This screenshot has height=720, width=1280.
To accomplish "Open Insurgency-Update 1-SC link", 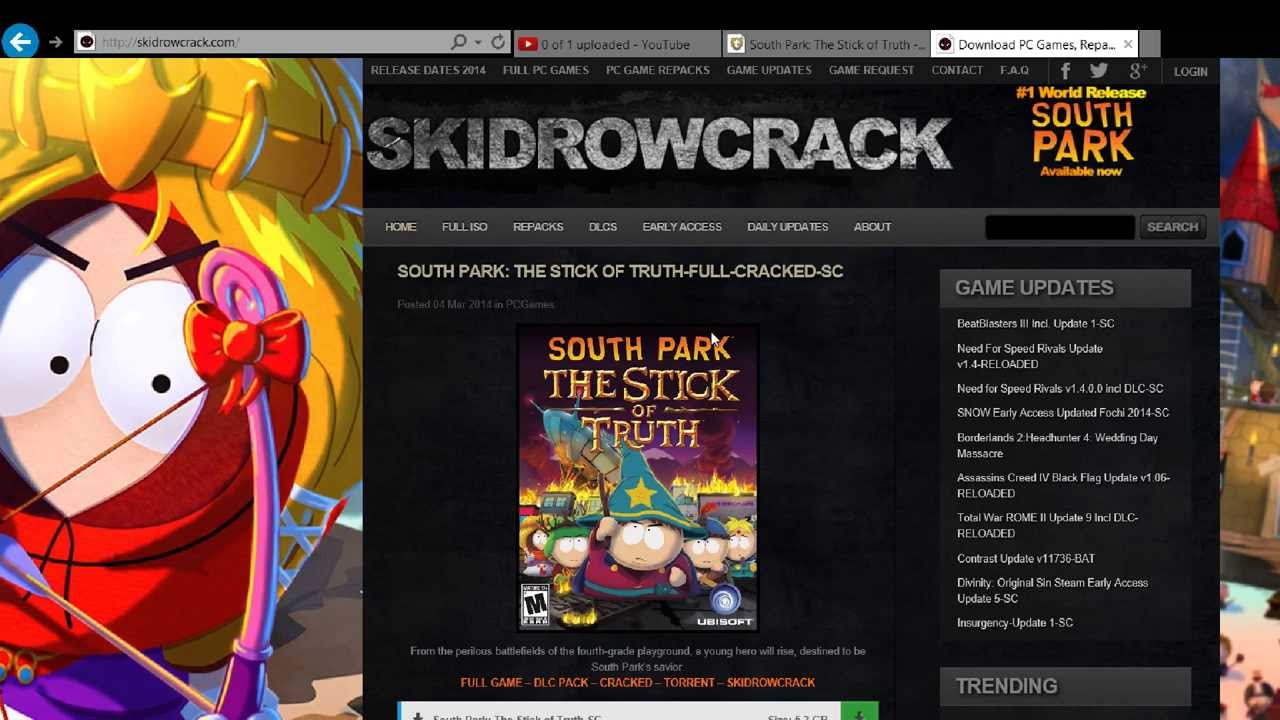I will (1015, 623).
